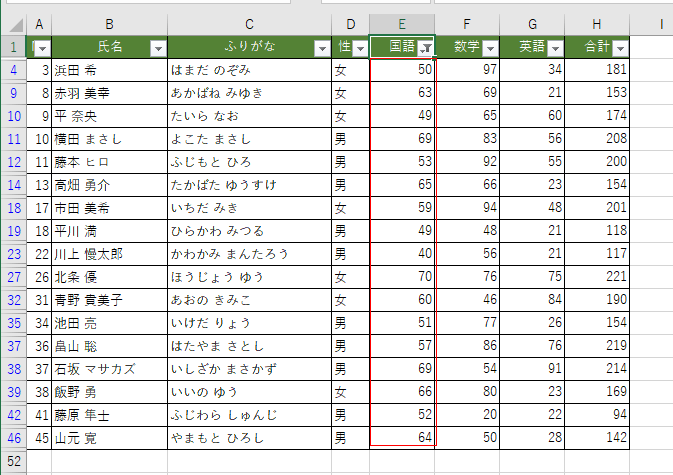
Task: Select the total 221 cell
Action: tap(597, 277)
